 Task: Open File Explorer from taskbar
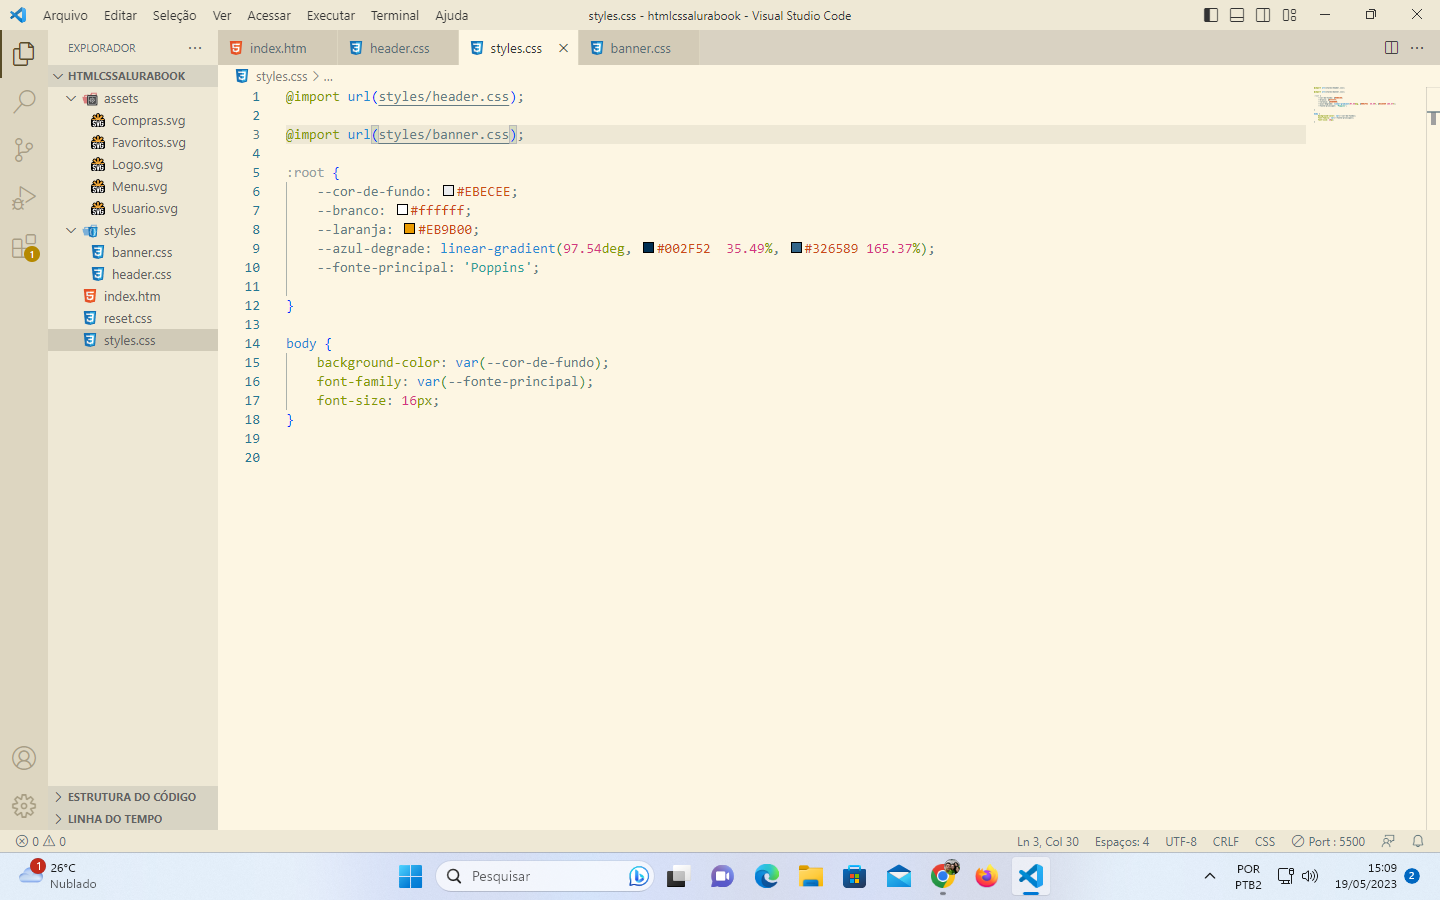coord(811,877)
